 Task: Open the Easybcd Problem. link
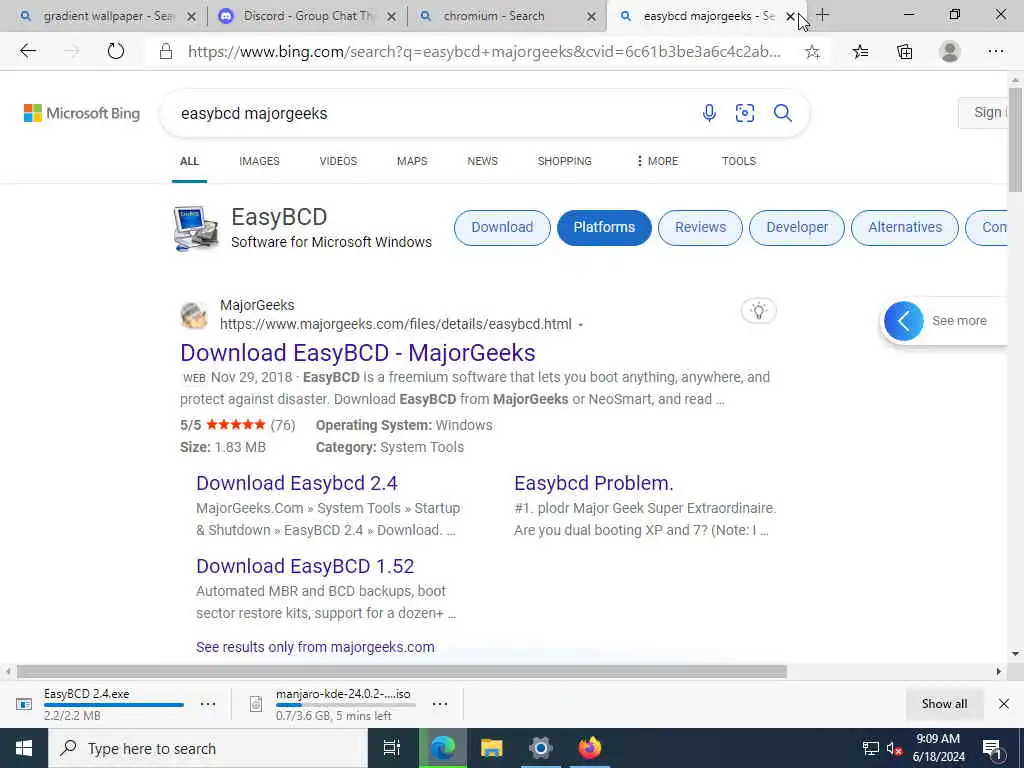(x=594, y=483)
